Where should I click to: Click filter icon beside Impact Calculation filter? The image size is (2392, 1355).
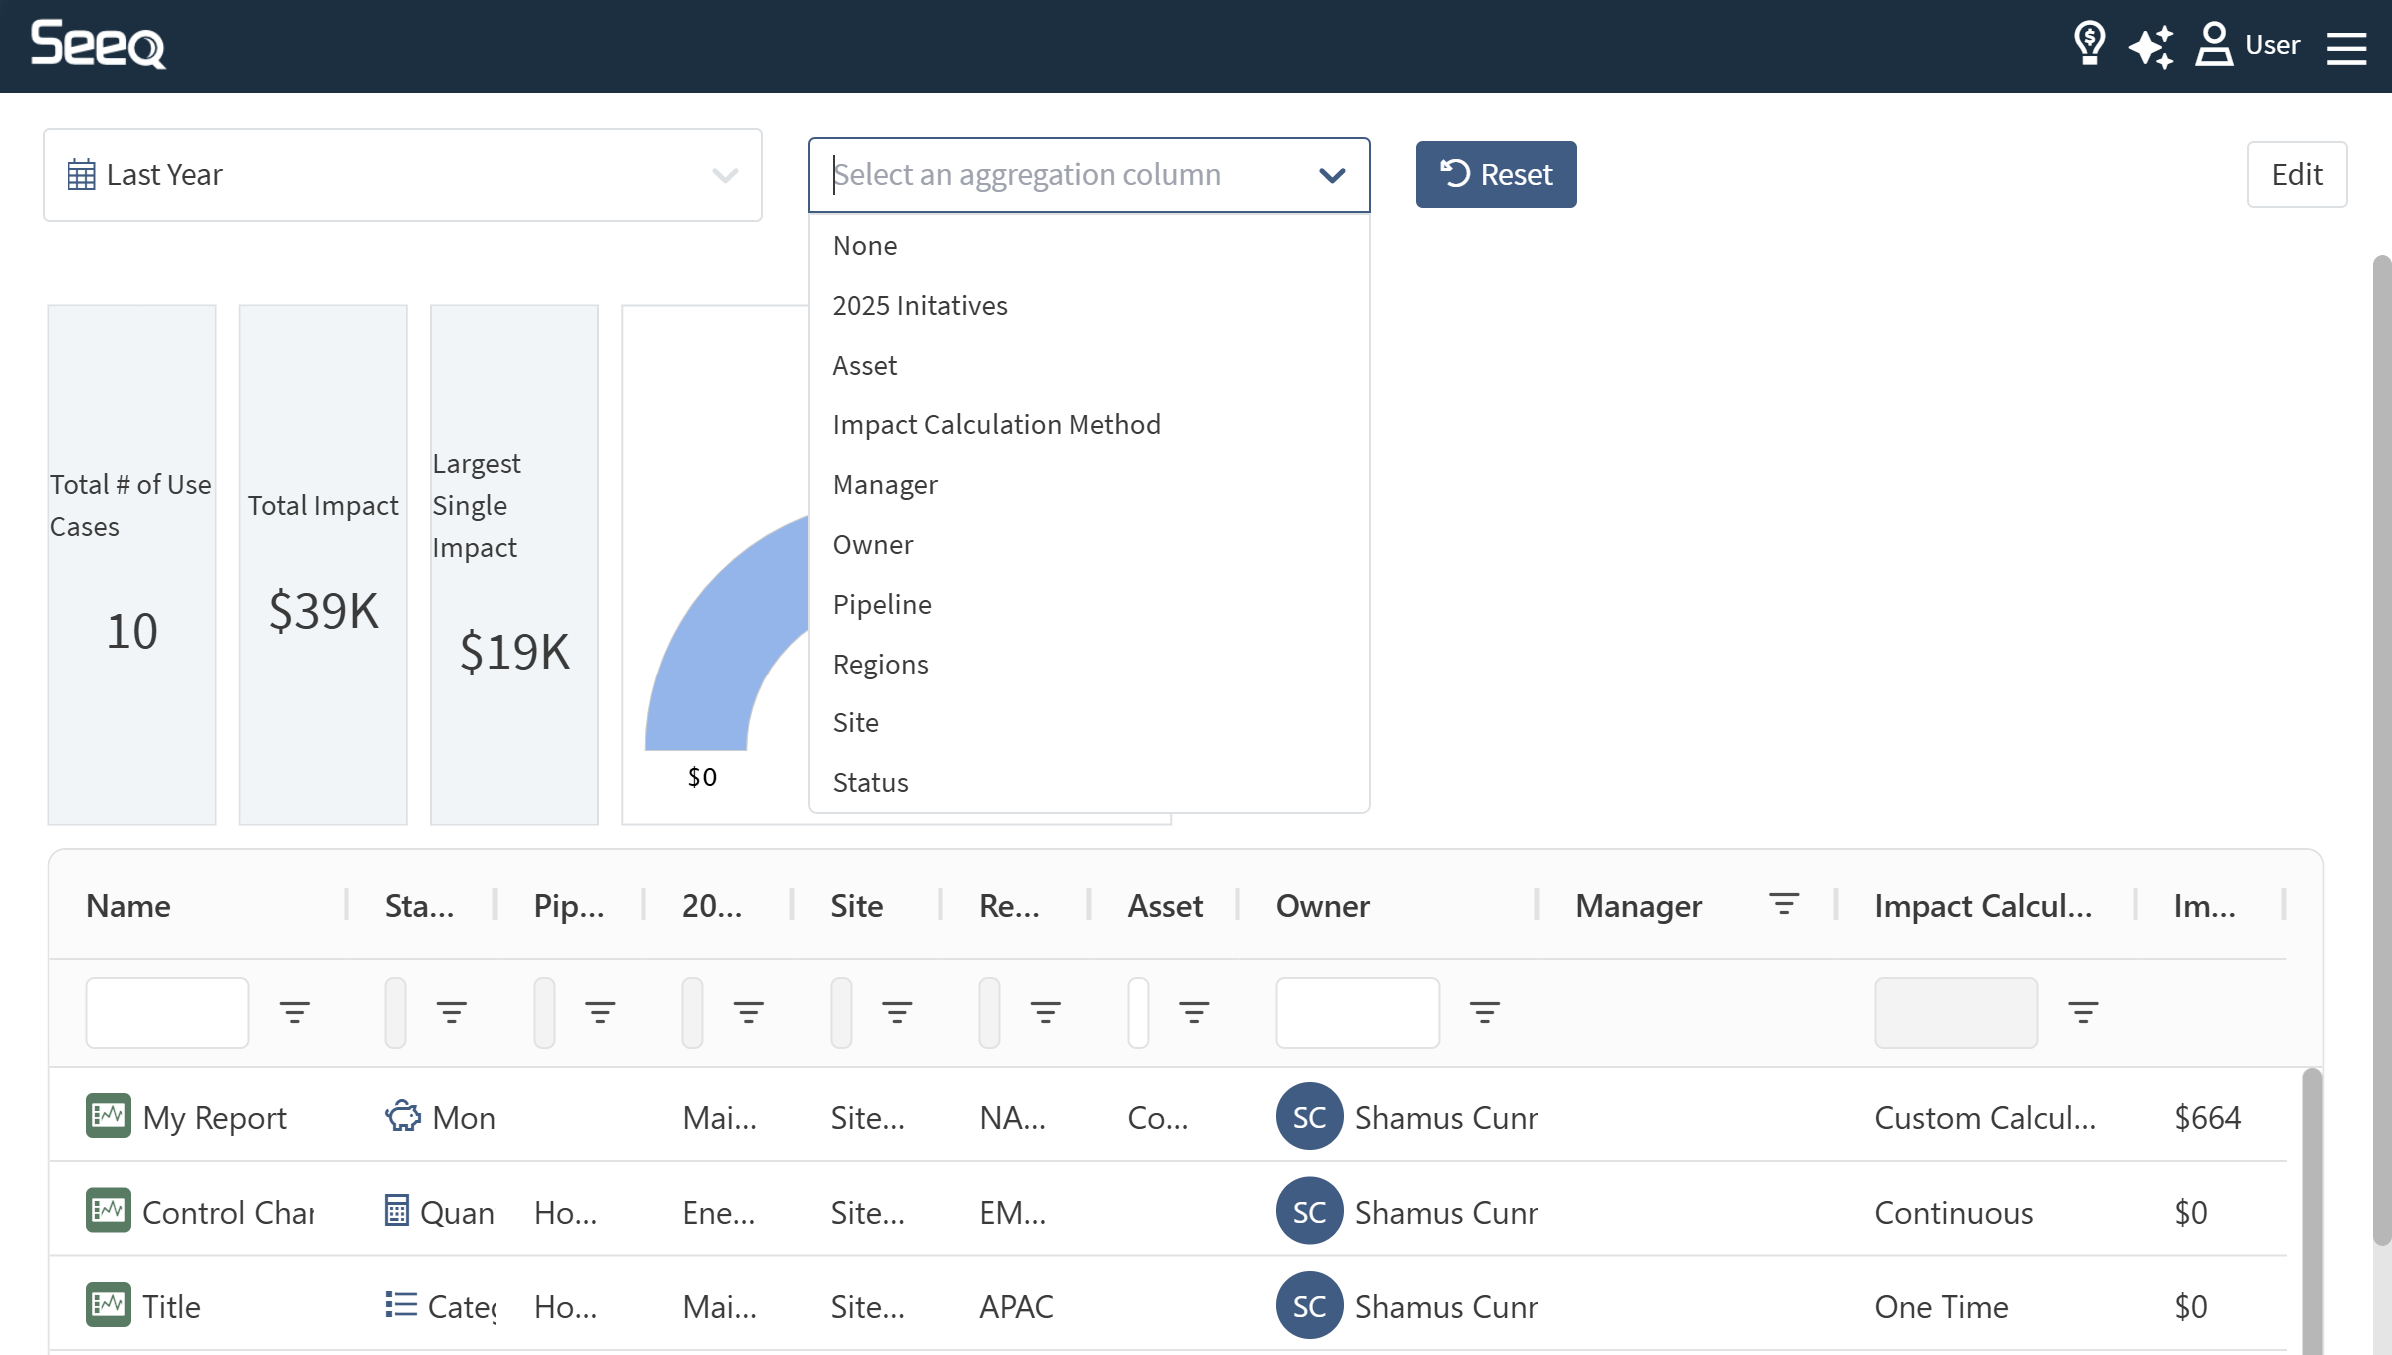(2083, 1012)
